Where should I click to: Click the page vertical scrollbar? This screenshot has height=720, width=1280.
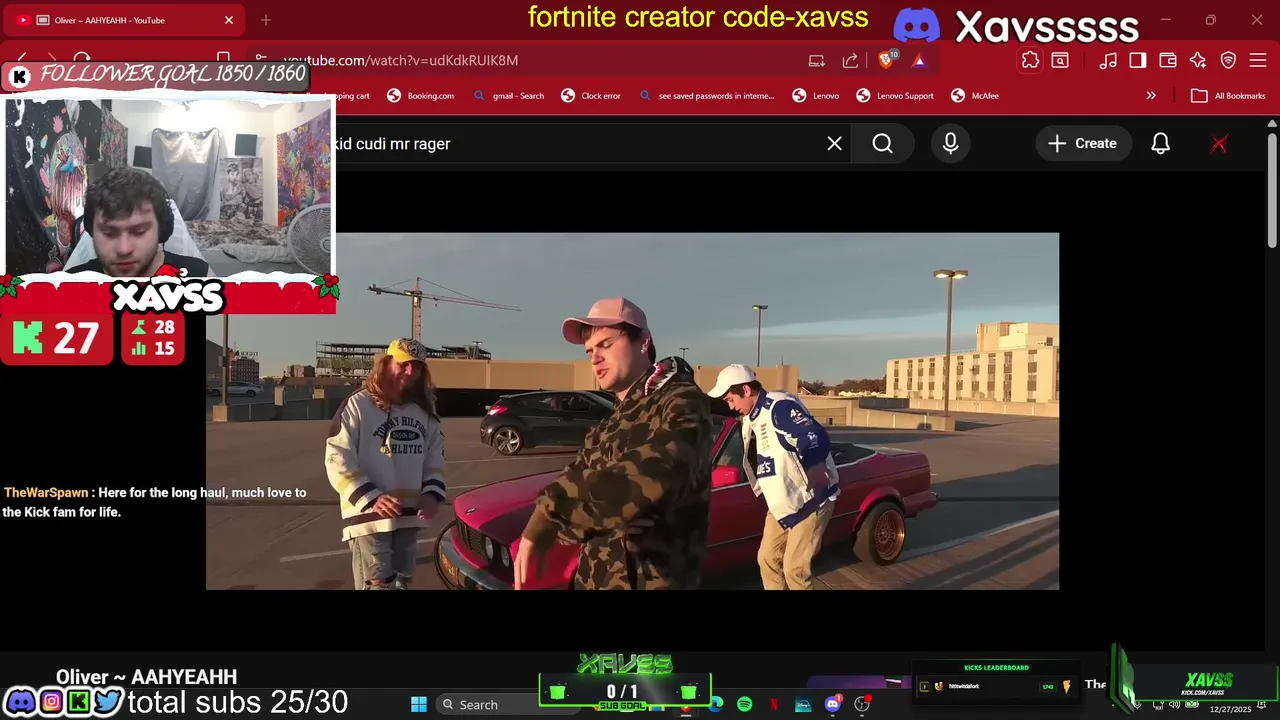pos(1272,190)
